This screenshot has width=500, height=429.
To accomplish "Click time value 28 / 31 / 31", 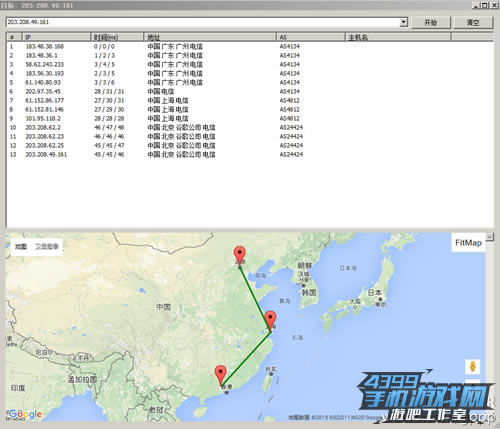I will (109, 91).
